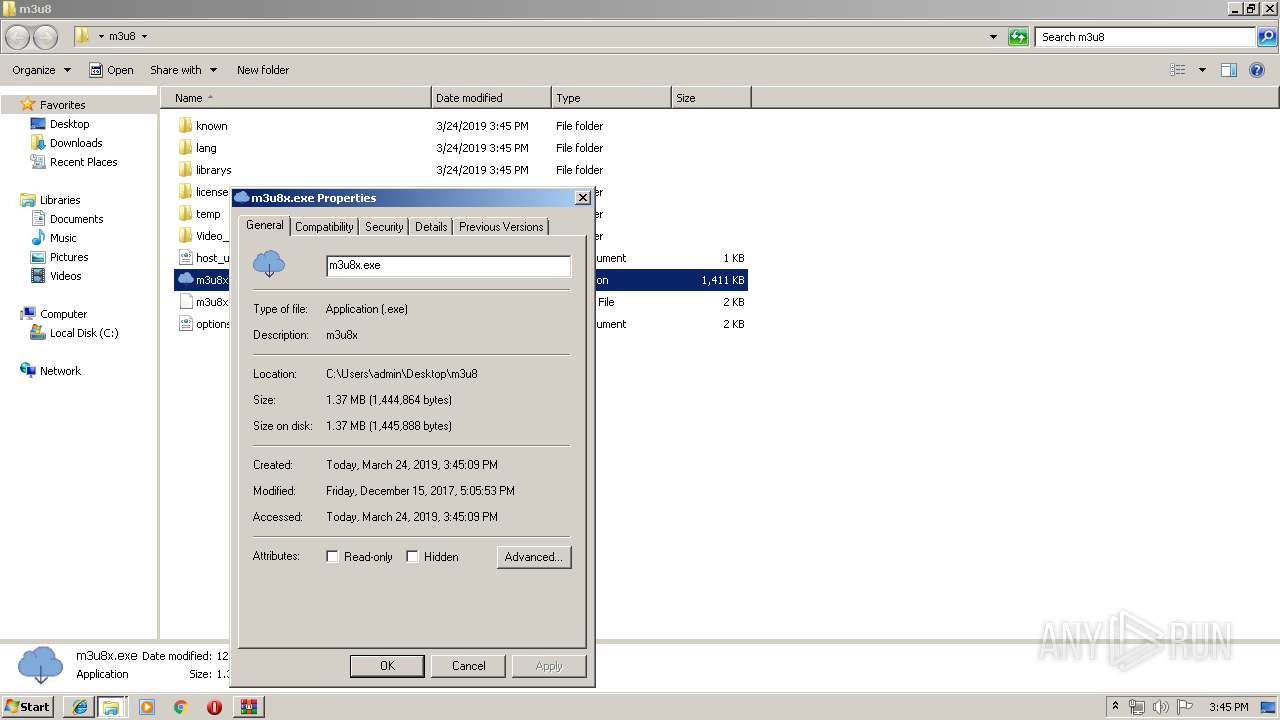Image resolution: width=1280 pixels, height=720 pixels.
Task: Select the Video_ folder icon
Action: click(185, 236)
